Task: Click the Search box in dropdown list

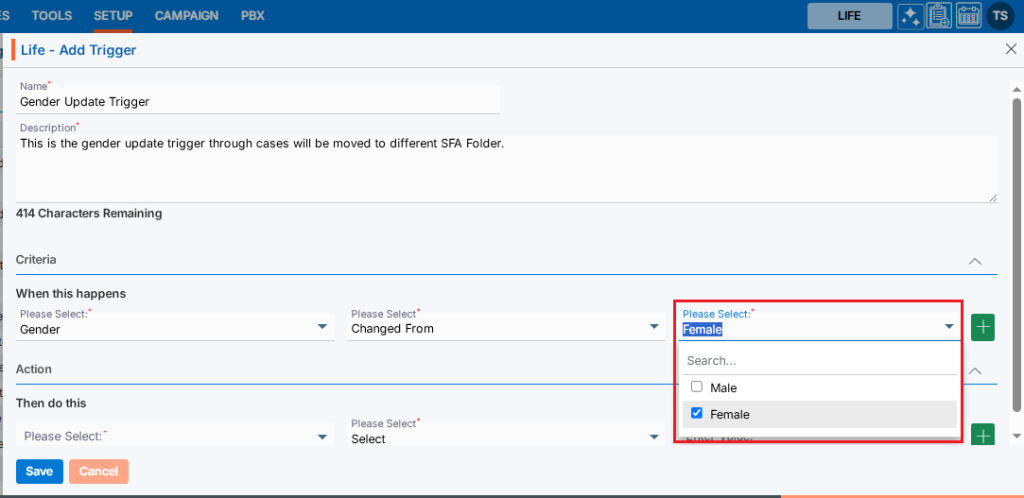Action: [818, 360]
